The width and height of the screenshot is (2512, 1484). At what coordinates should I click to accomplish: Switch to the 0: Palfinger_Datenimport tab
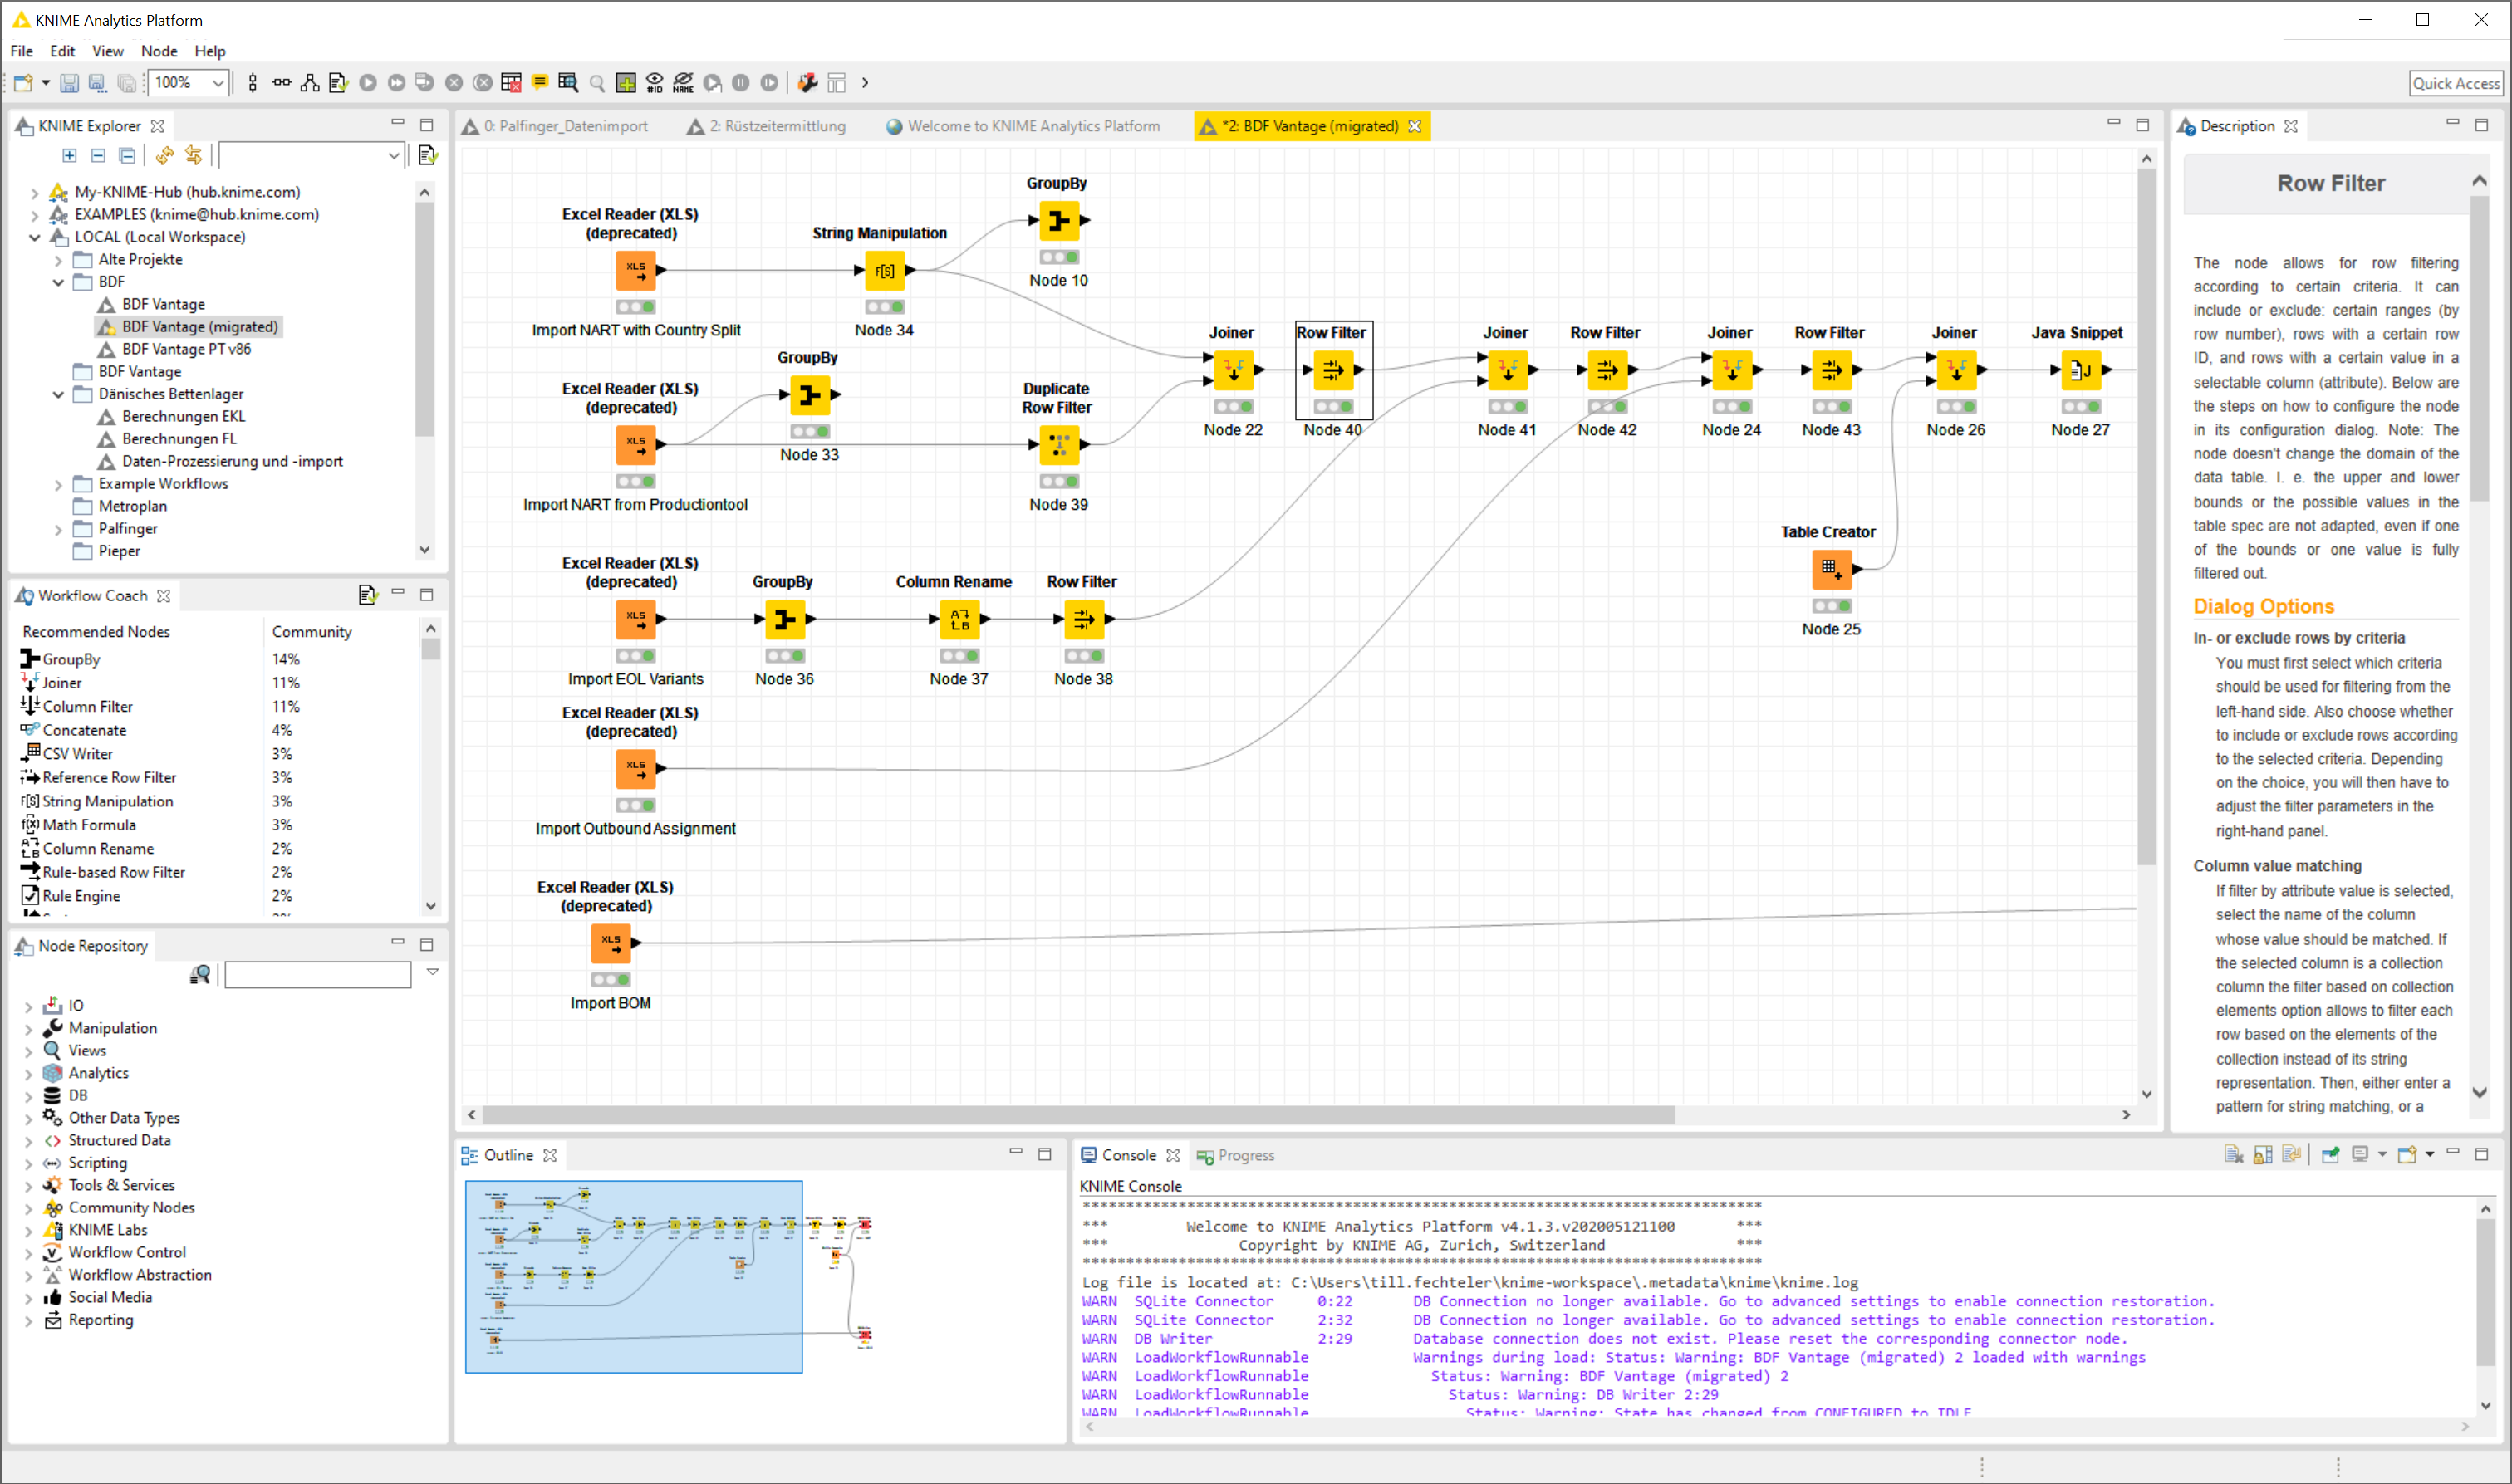(x=556, y=126)
